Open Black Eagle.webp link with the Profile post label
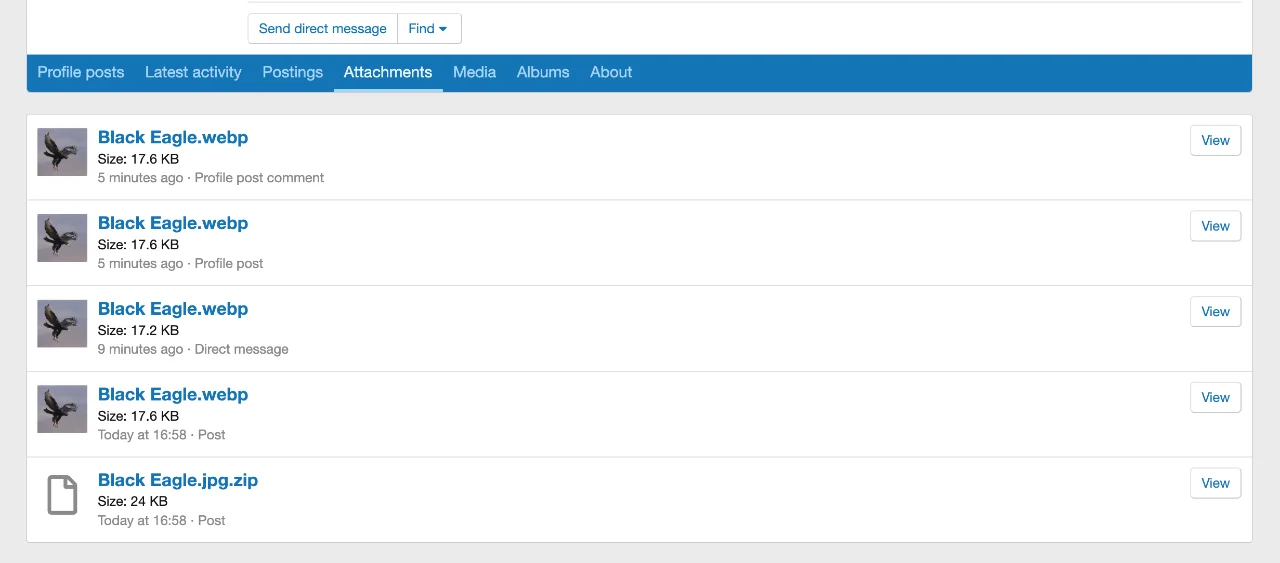Screen dimensions: 1280x563 173,223
